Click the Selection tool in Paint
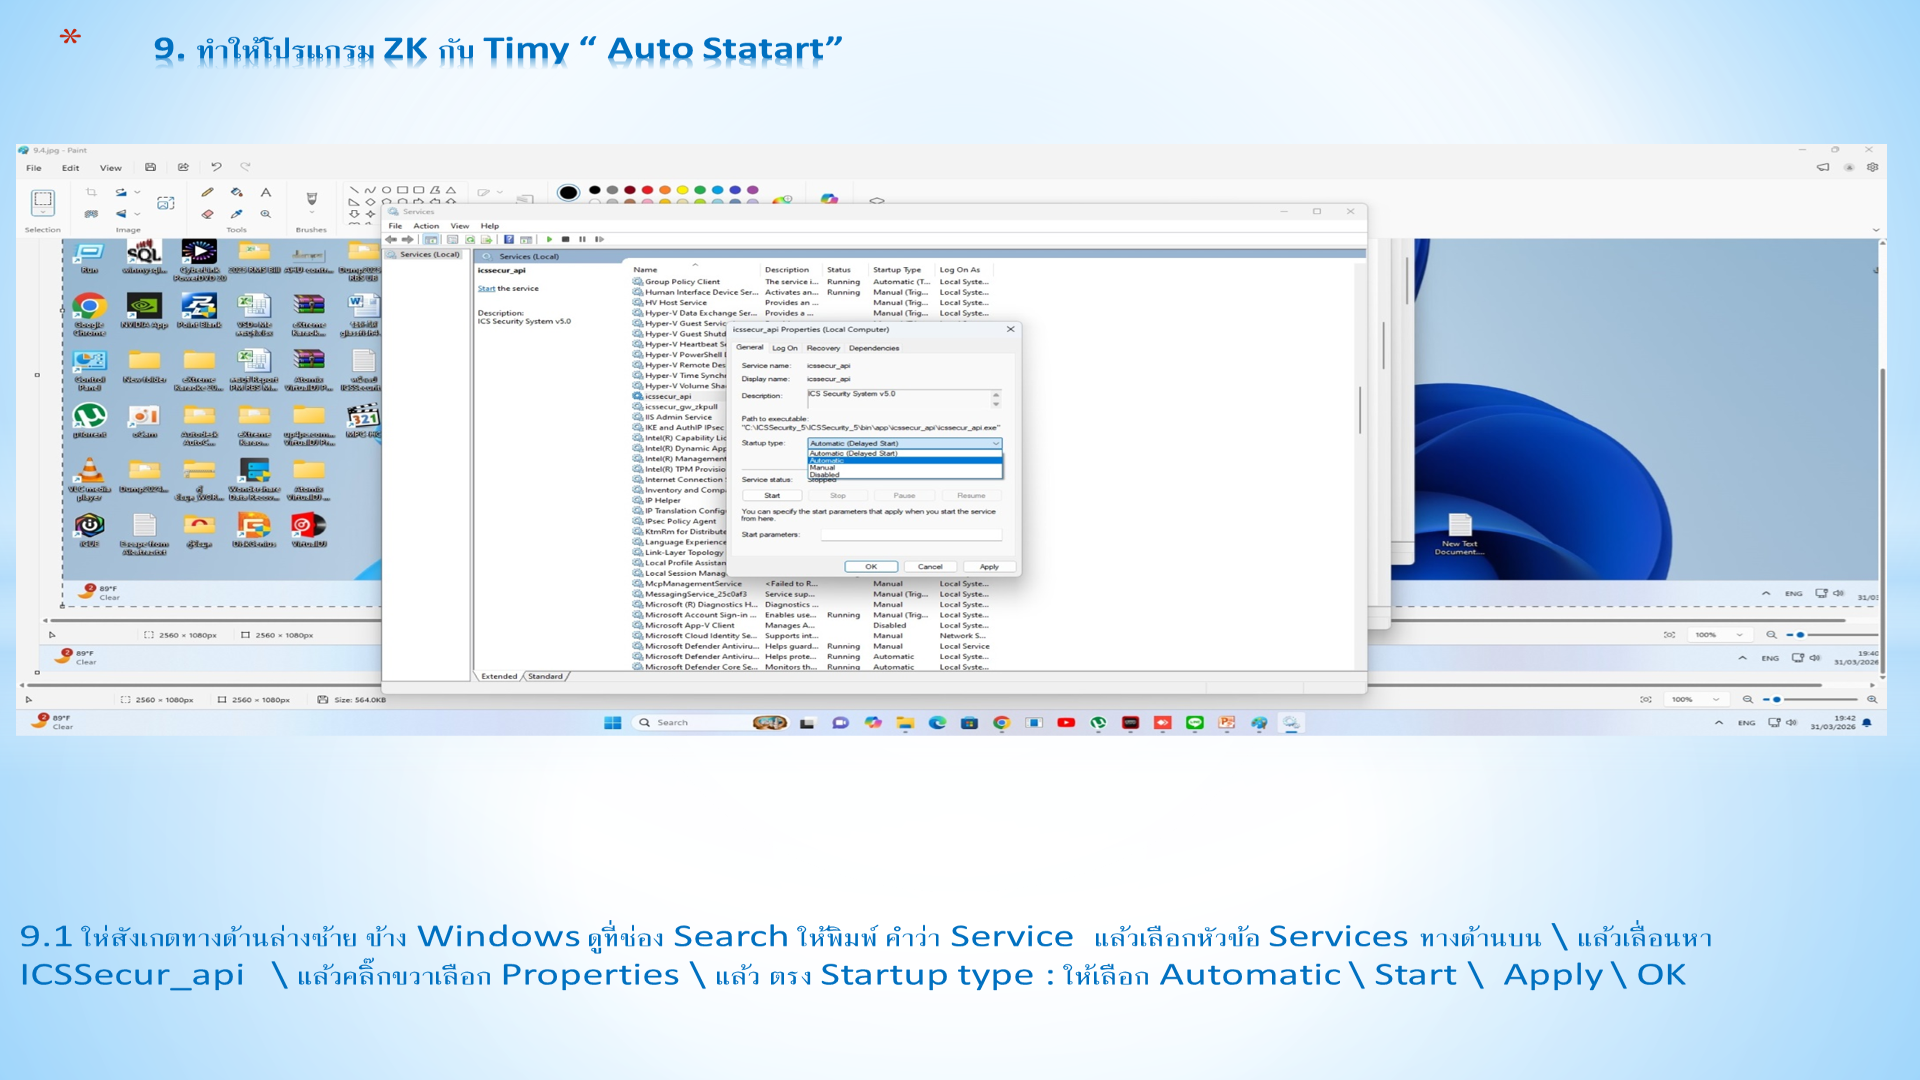The image size is (1920, 1080). pyautogui.click(x=43, y=202)
